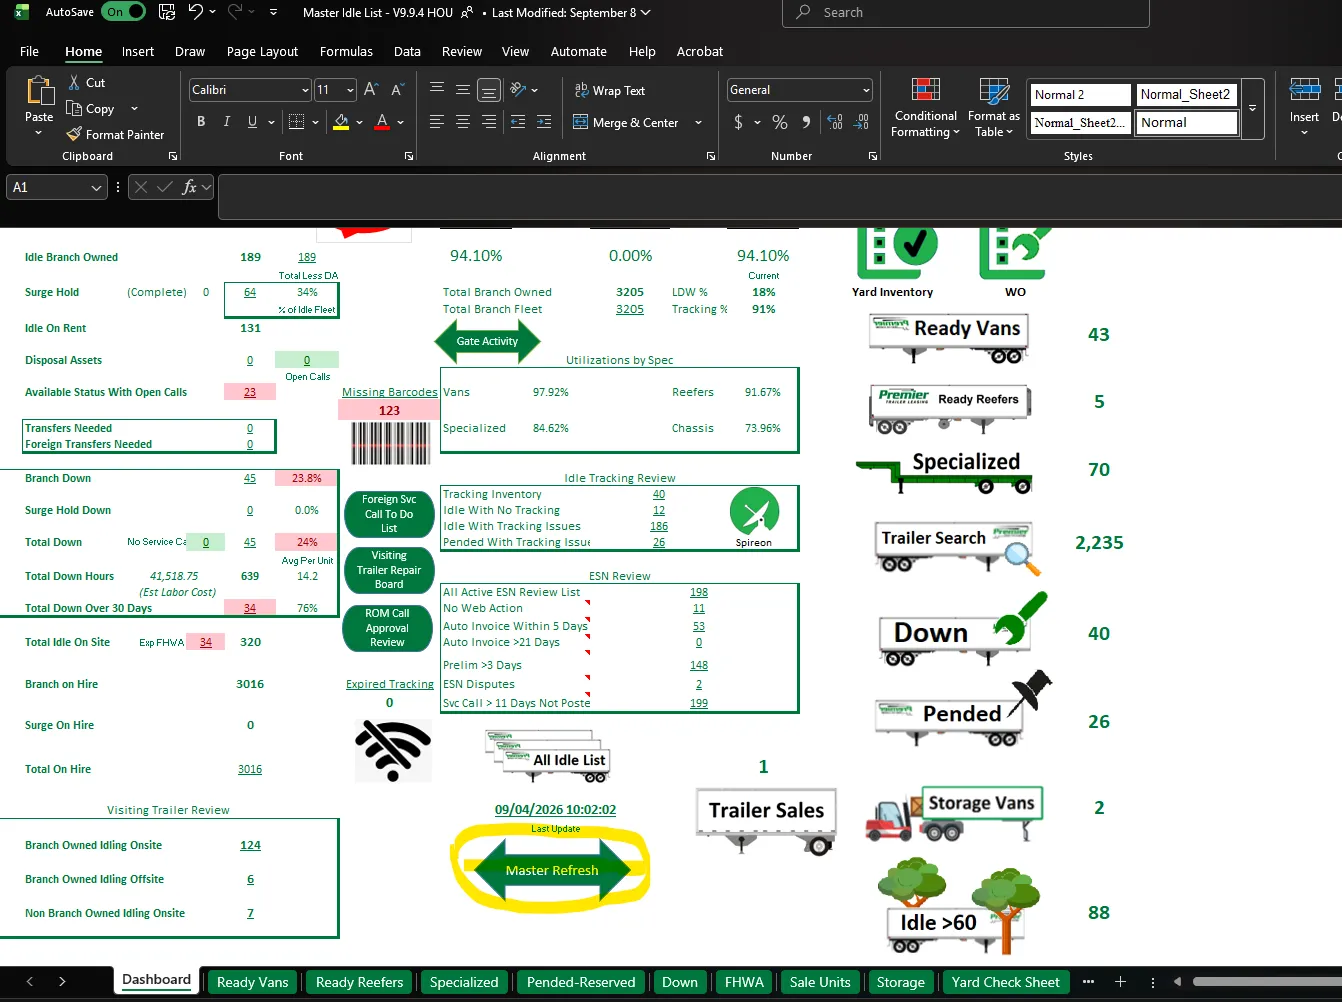Click the Missing Barcodes barcode image
1342x1002 pixels.
point(390,443)
